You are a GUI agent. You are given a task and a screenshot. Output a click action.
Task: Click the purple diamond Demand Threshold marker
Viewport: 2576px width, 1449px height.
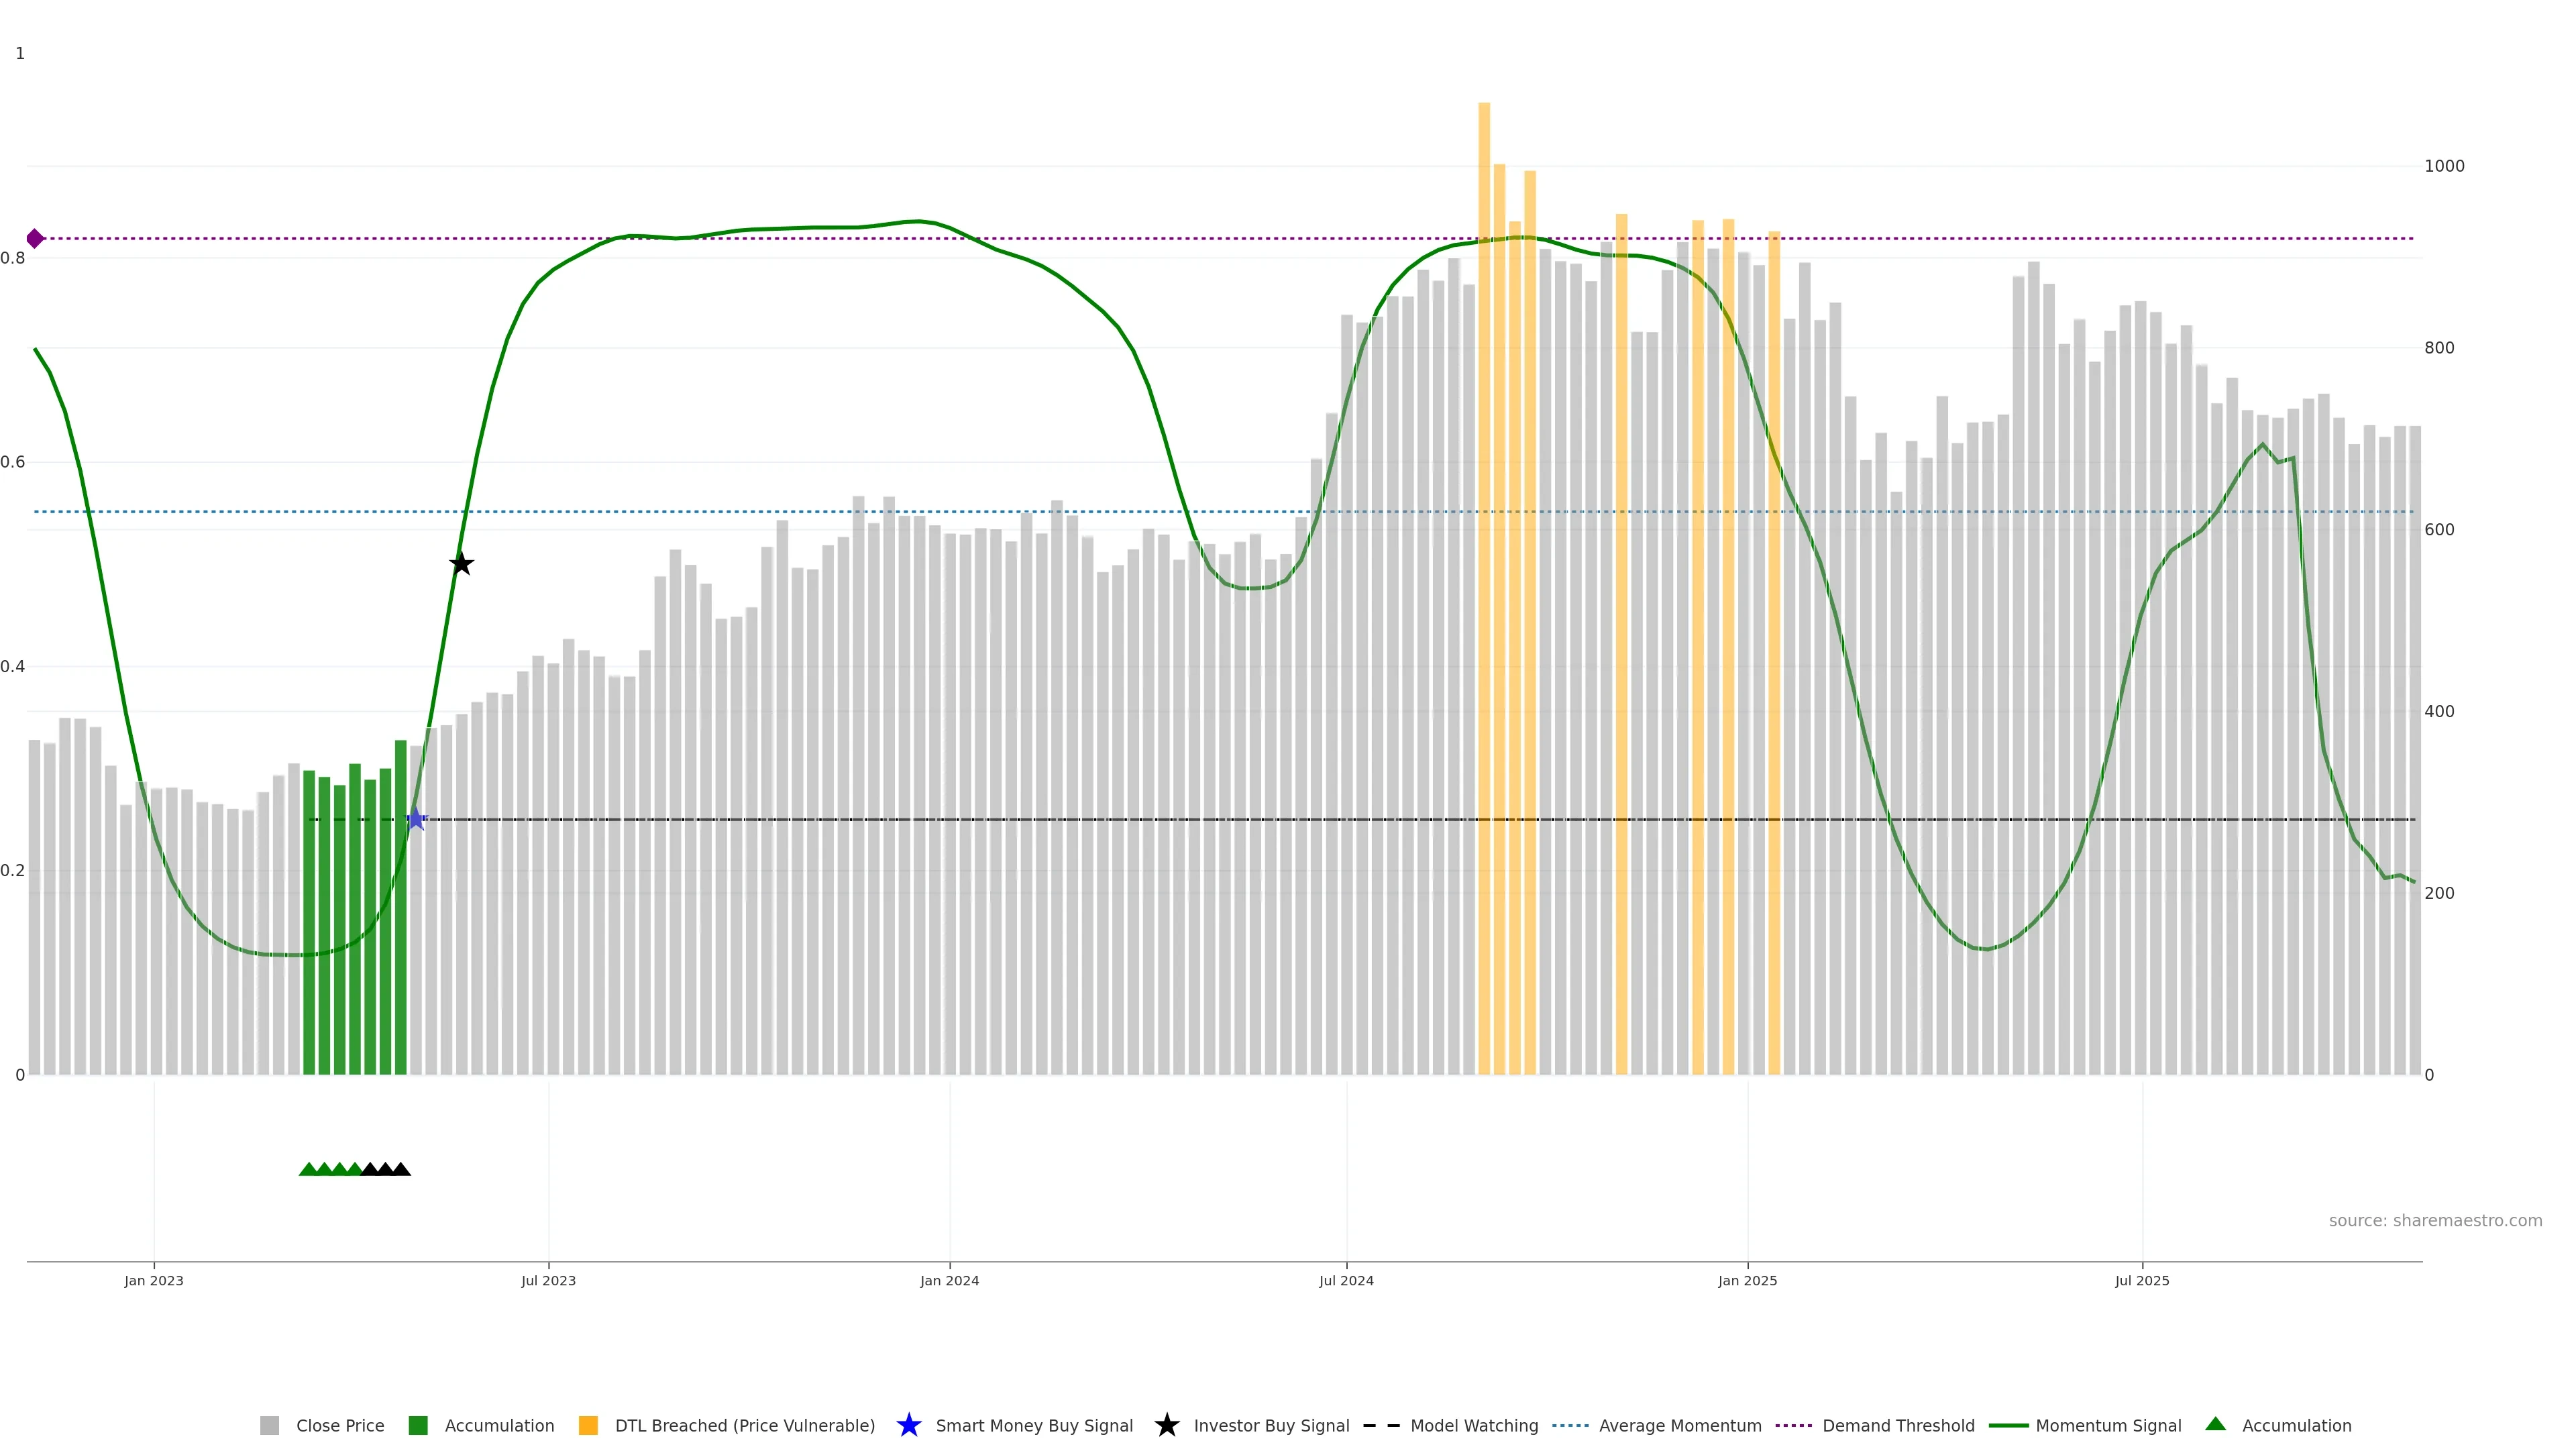tap(35, 238)
